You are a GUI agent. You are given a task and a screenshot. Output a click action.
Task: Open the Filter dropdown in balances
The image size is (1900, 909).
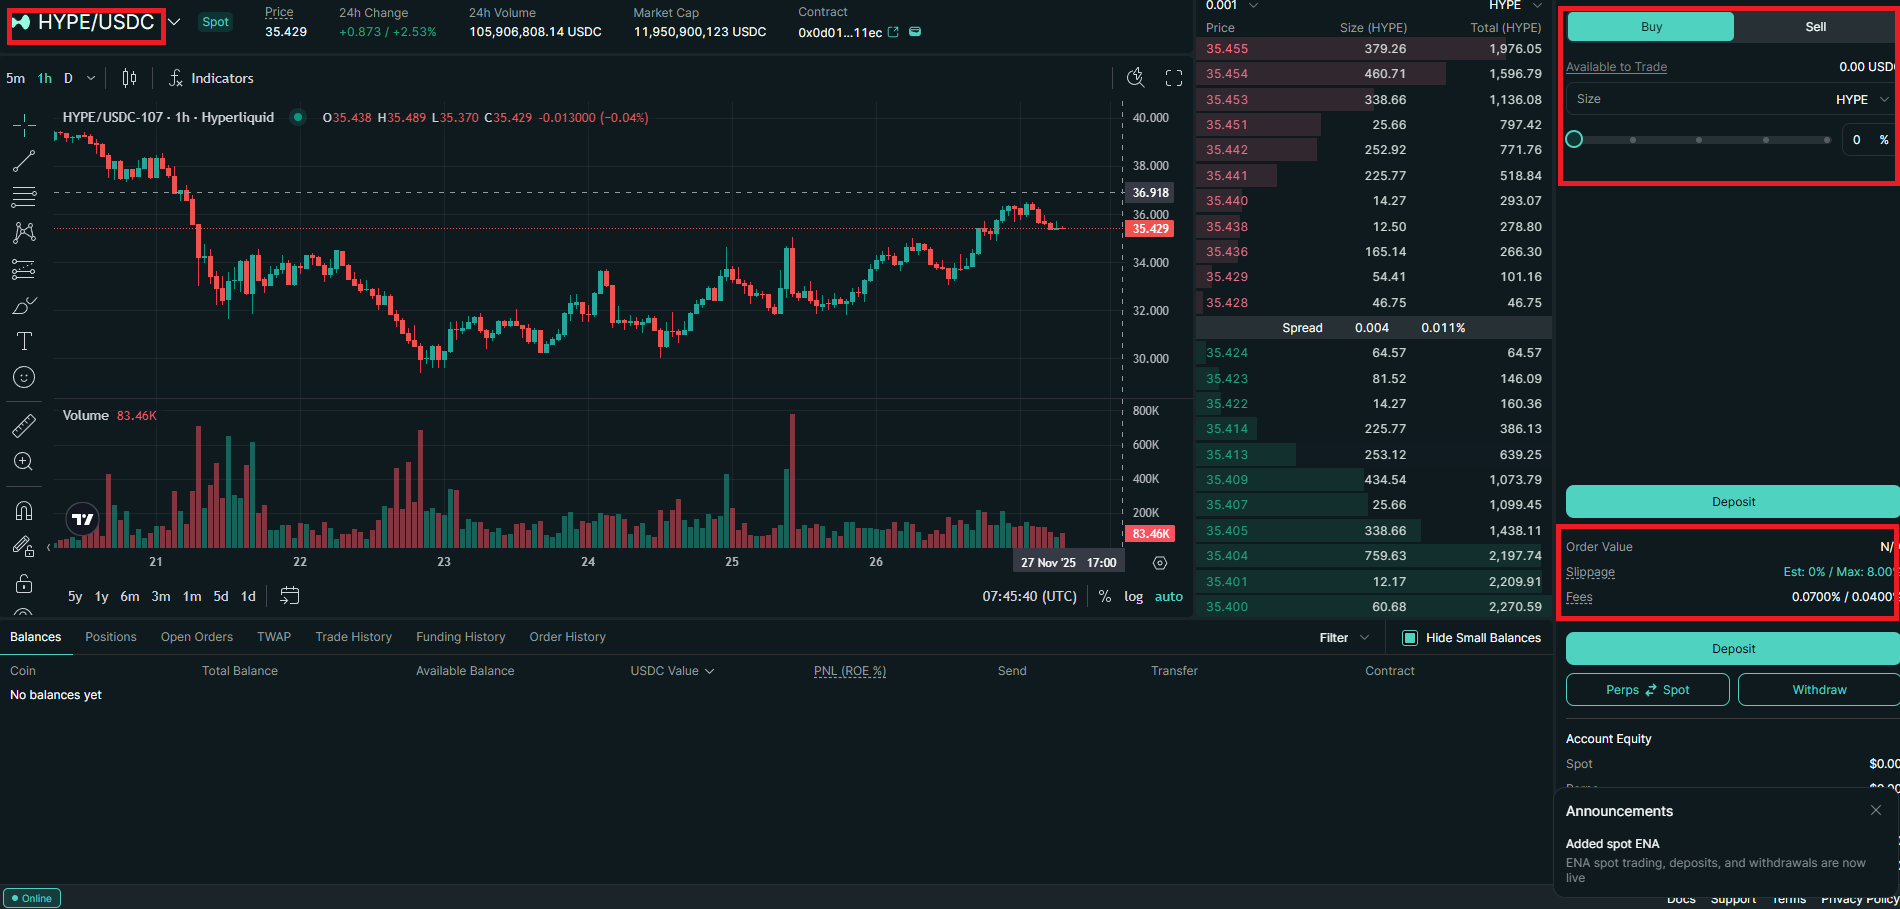click(x=1343, y=638)
